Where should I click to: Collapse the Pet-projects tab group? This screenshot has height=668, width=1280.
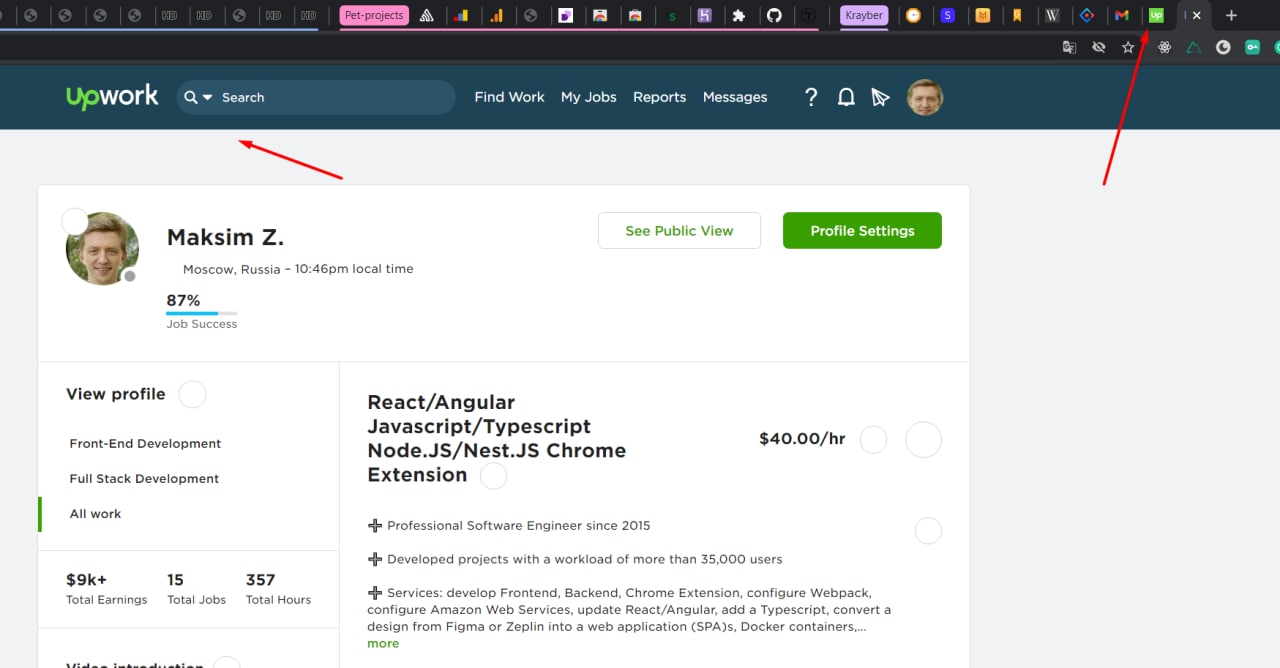(x=373, y=15)
